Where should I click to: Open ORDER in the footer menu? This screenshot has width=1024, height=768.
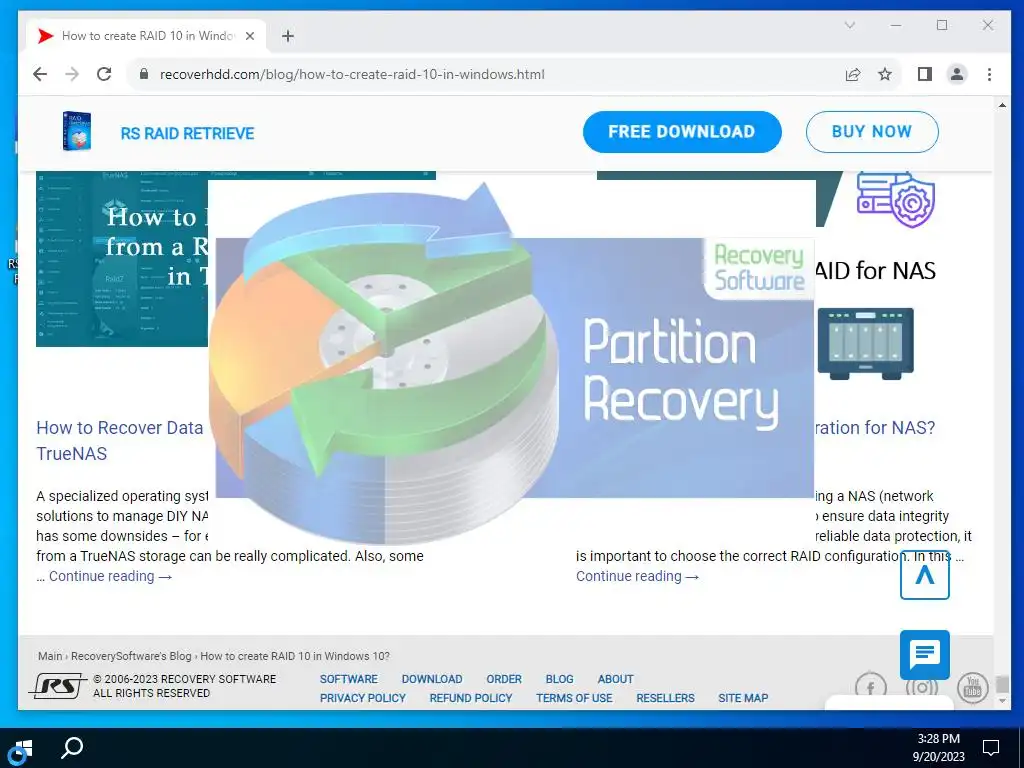[504, 679]
